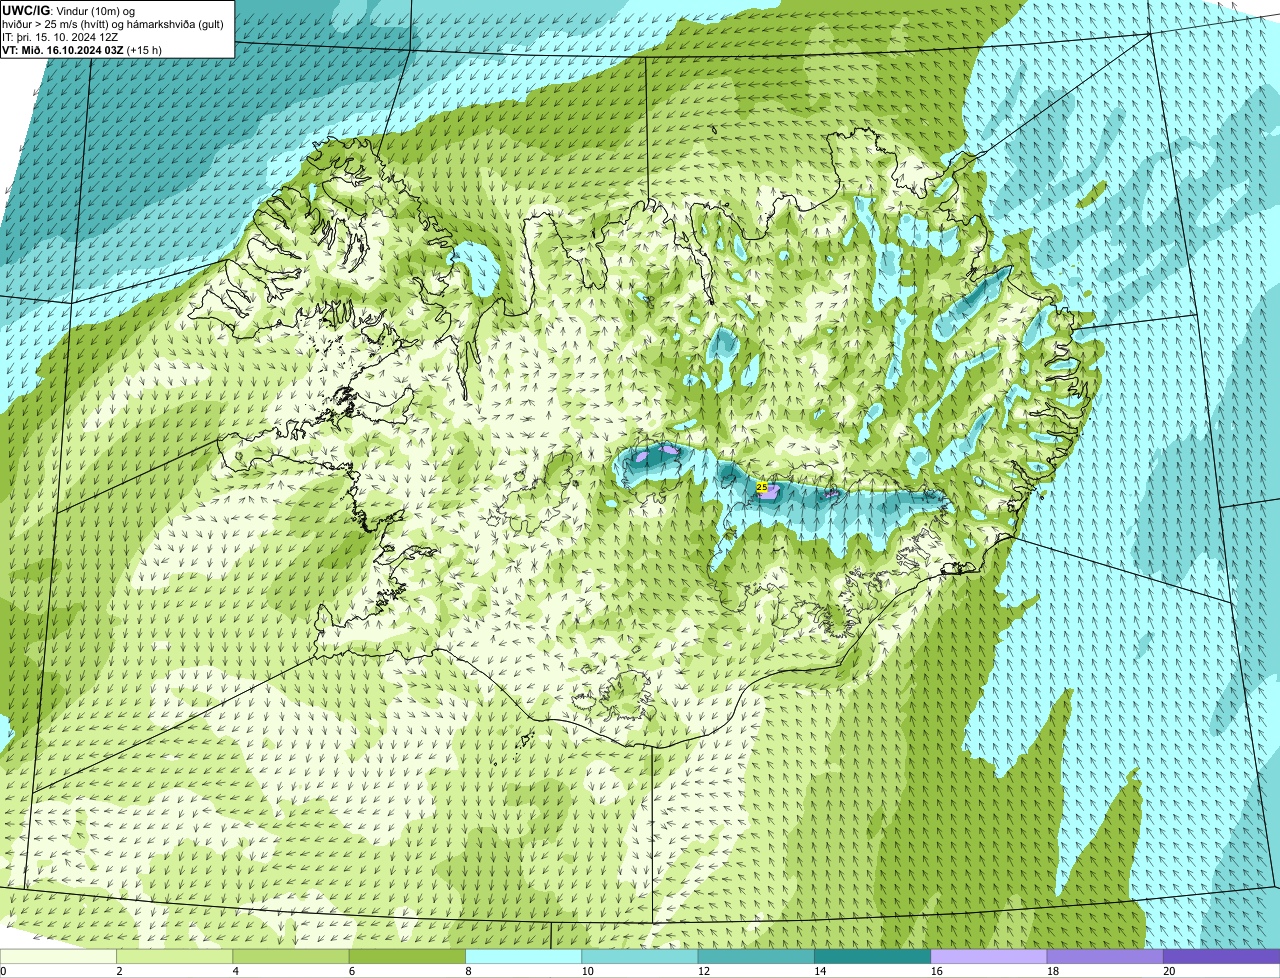Click the 'VT: Mið. 16.10.2024 03Z (+15 h)' line
This screenshot has width=1280, height=978.
(x=83, y=50)
